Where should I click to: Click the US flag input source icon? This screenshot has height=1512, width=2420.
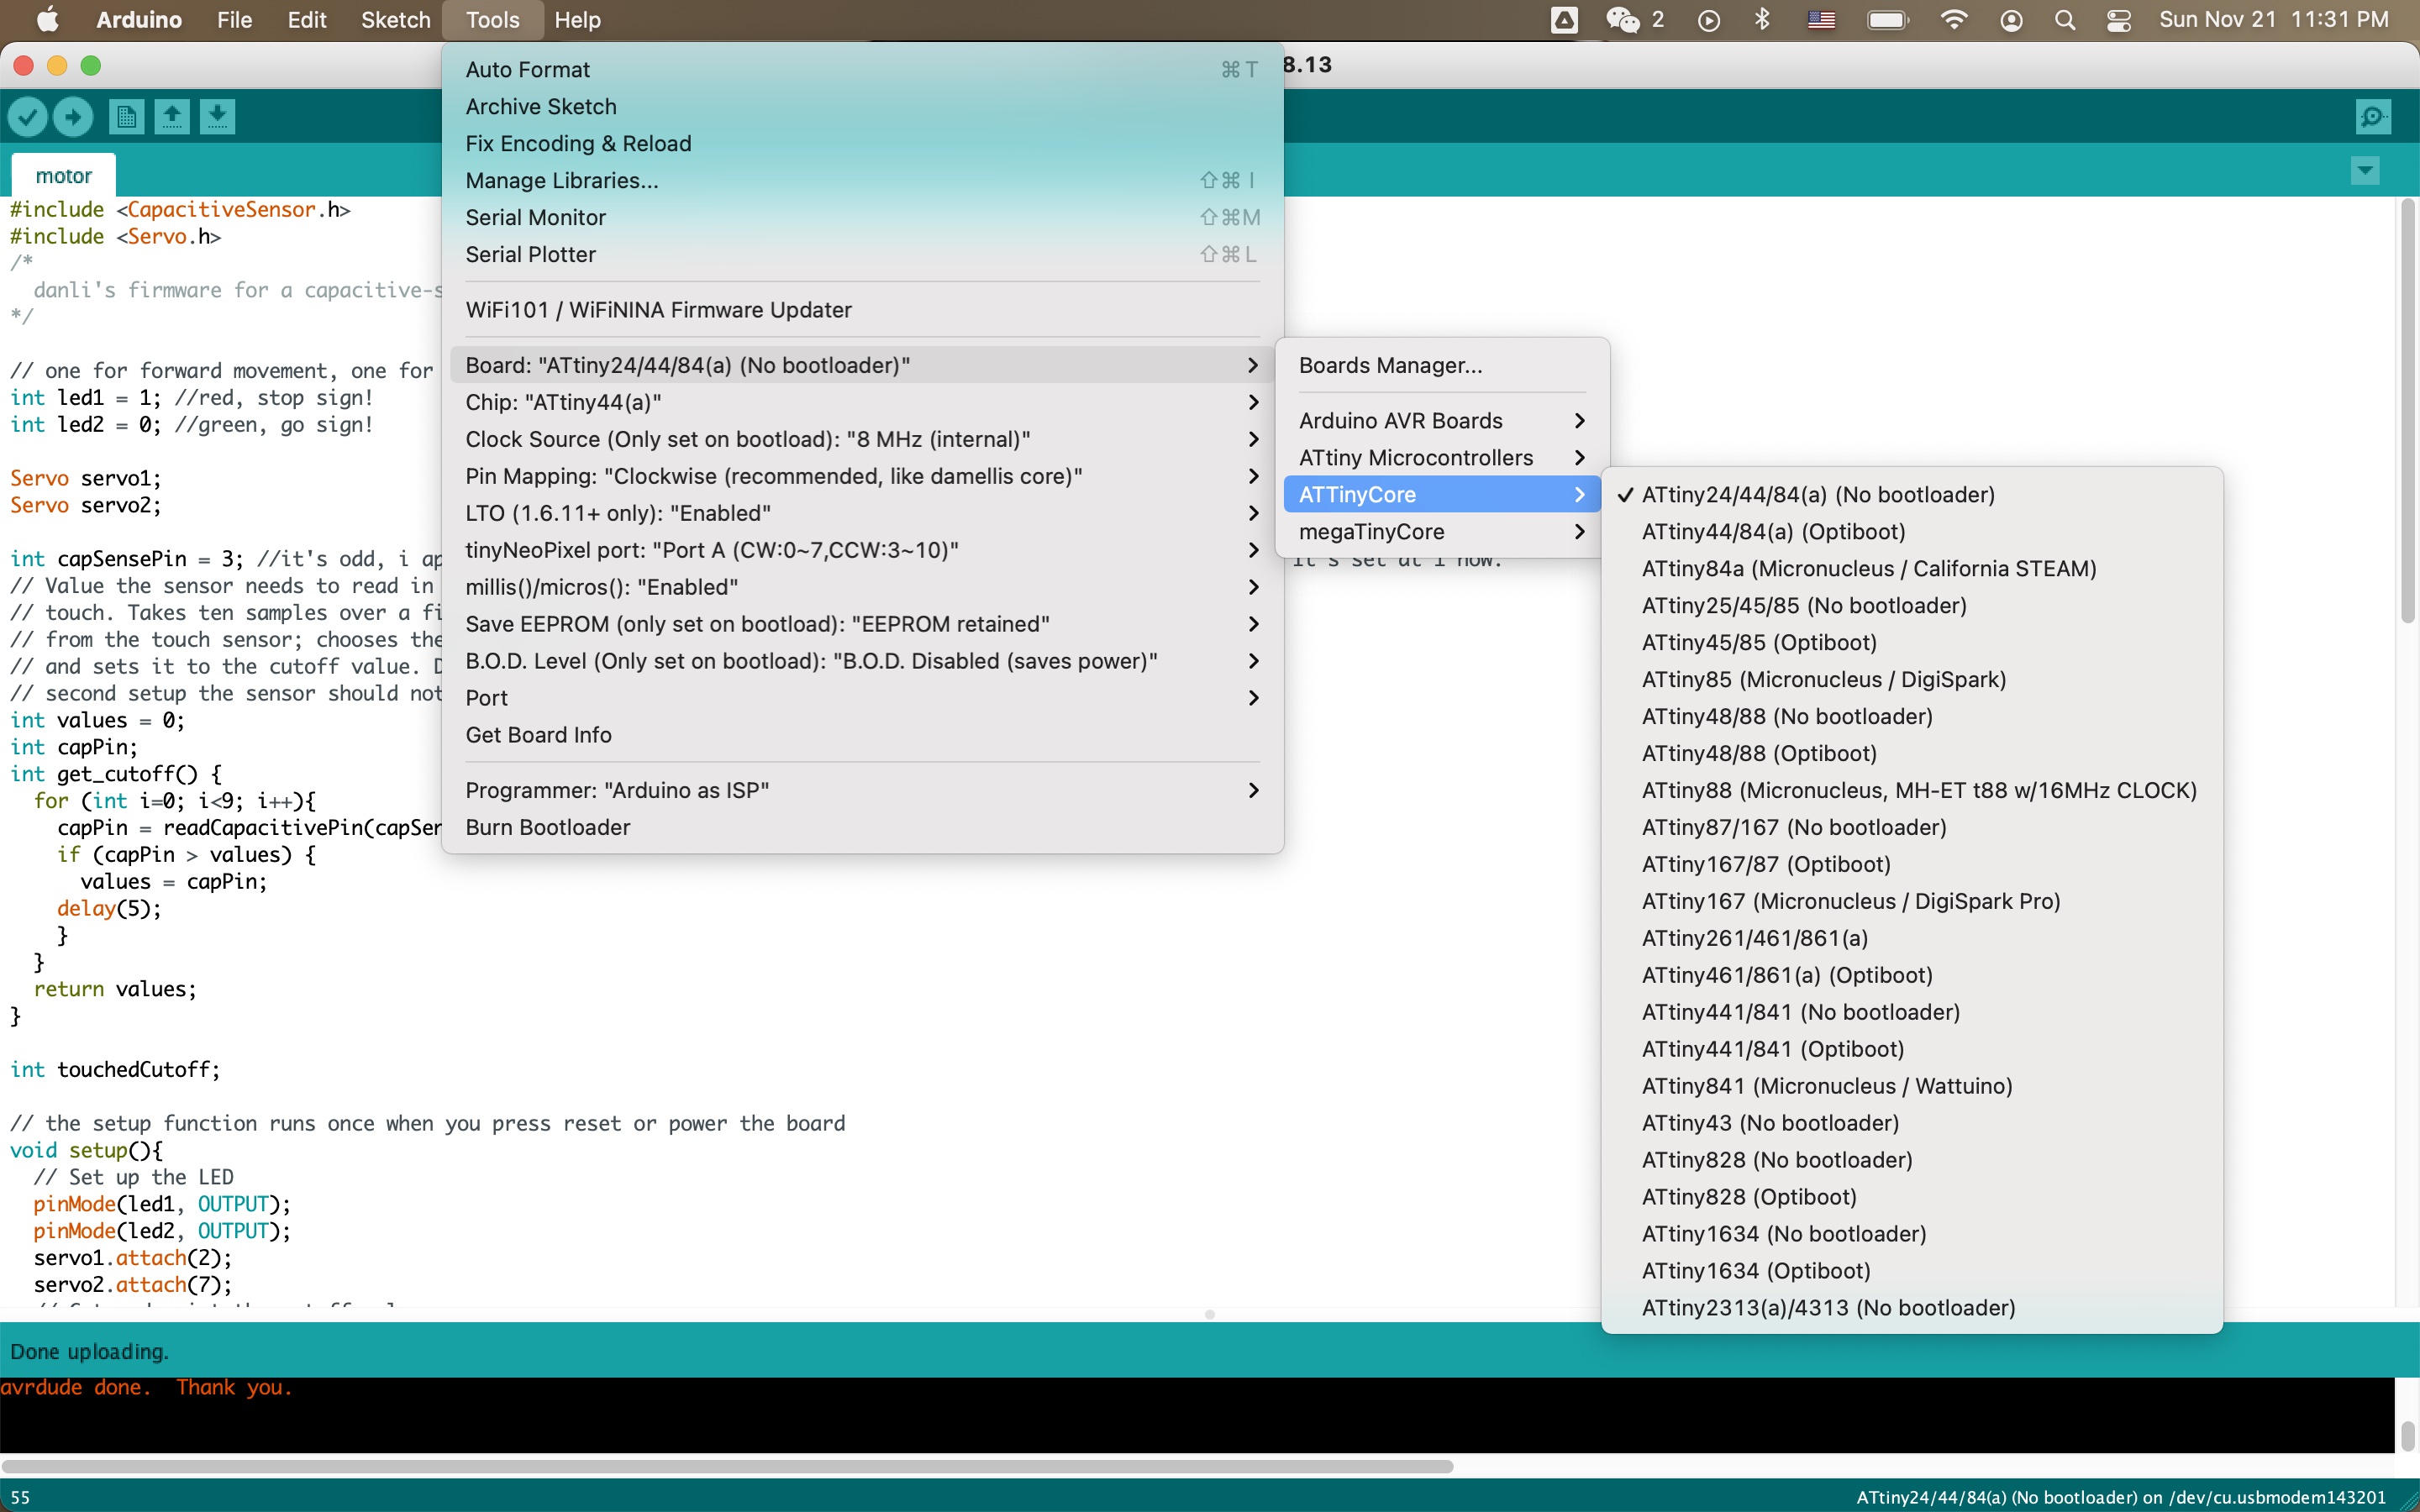(x=1821, y=20)
